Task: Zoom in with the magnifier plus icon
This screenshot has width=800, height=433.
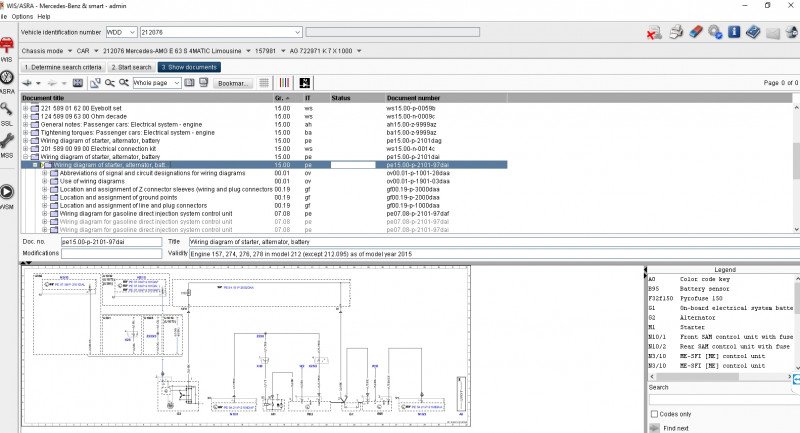Action: (123, 82)
